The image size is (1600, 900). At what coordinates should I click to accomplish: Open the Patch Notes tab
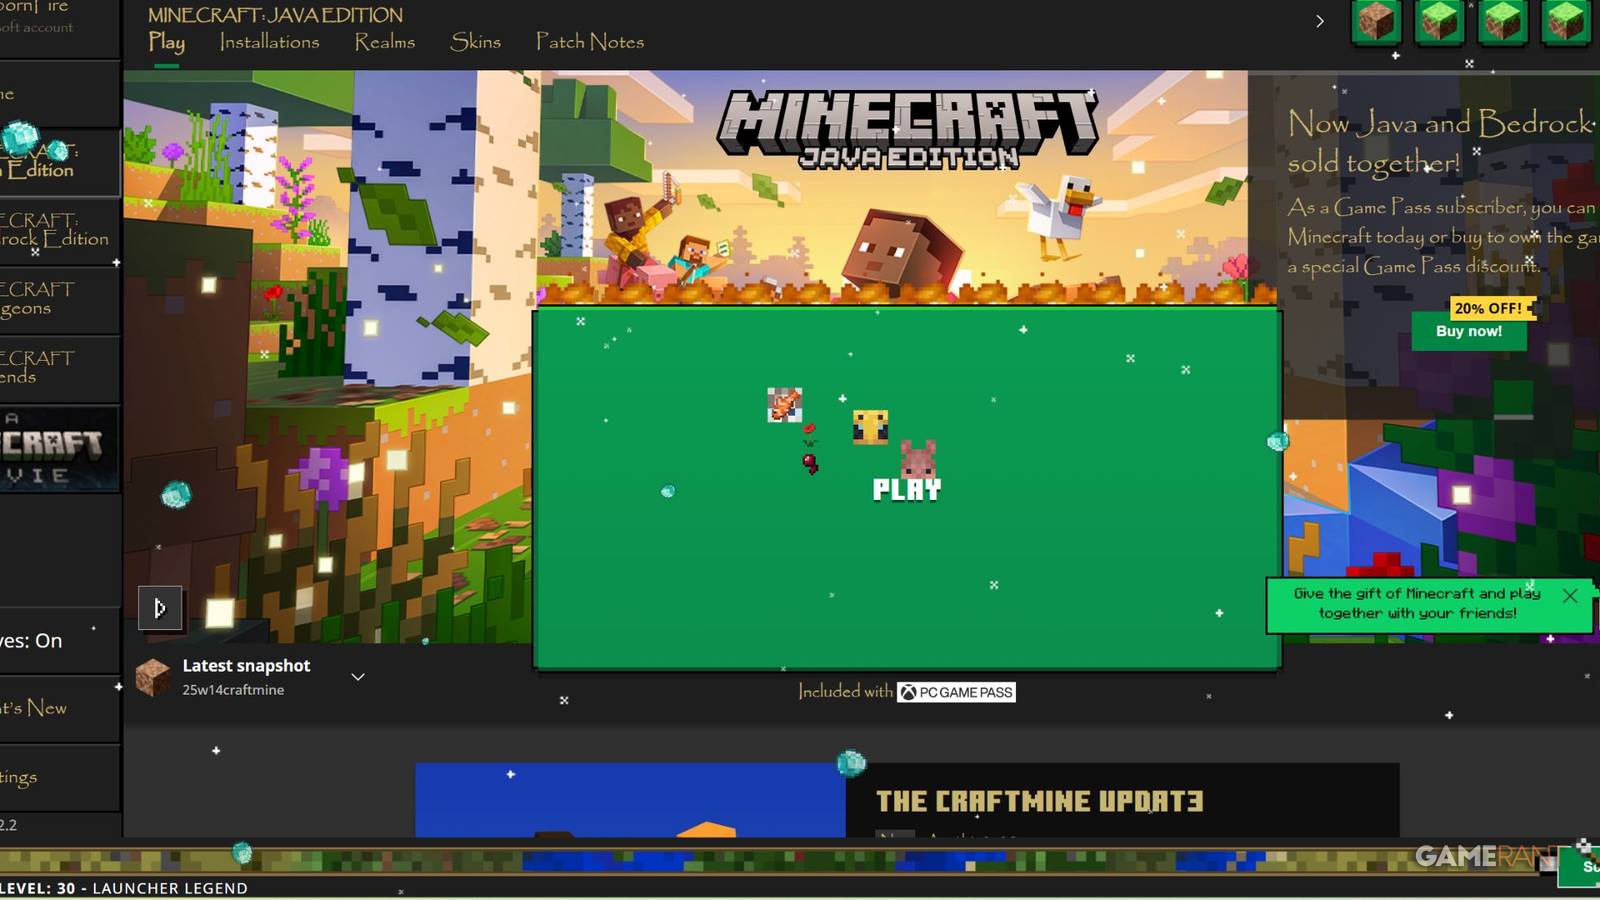click(x=589, y=42)
